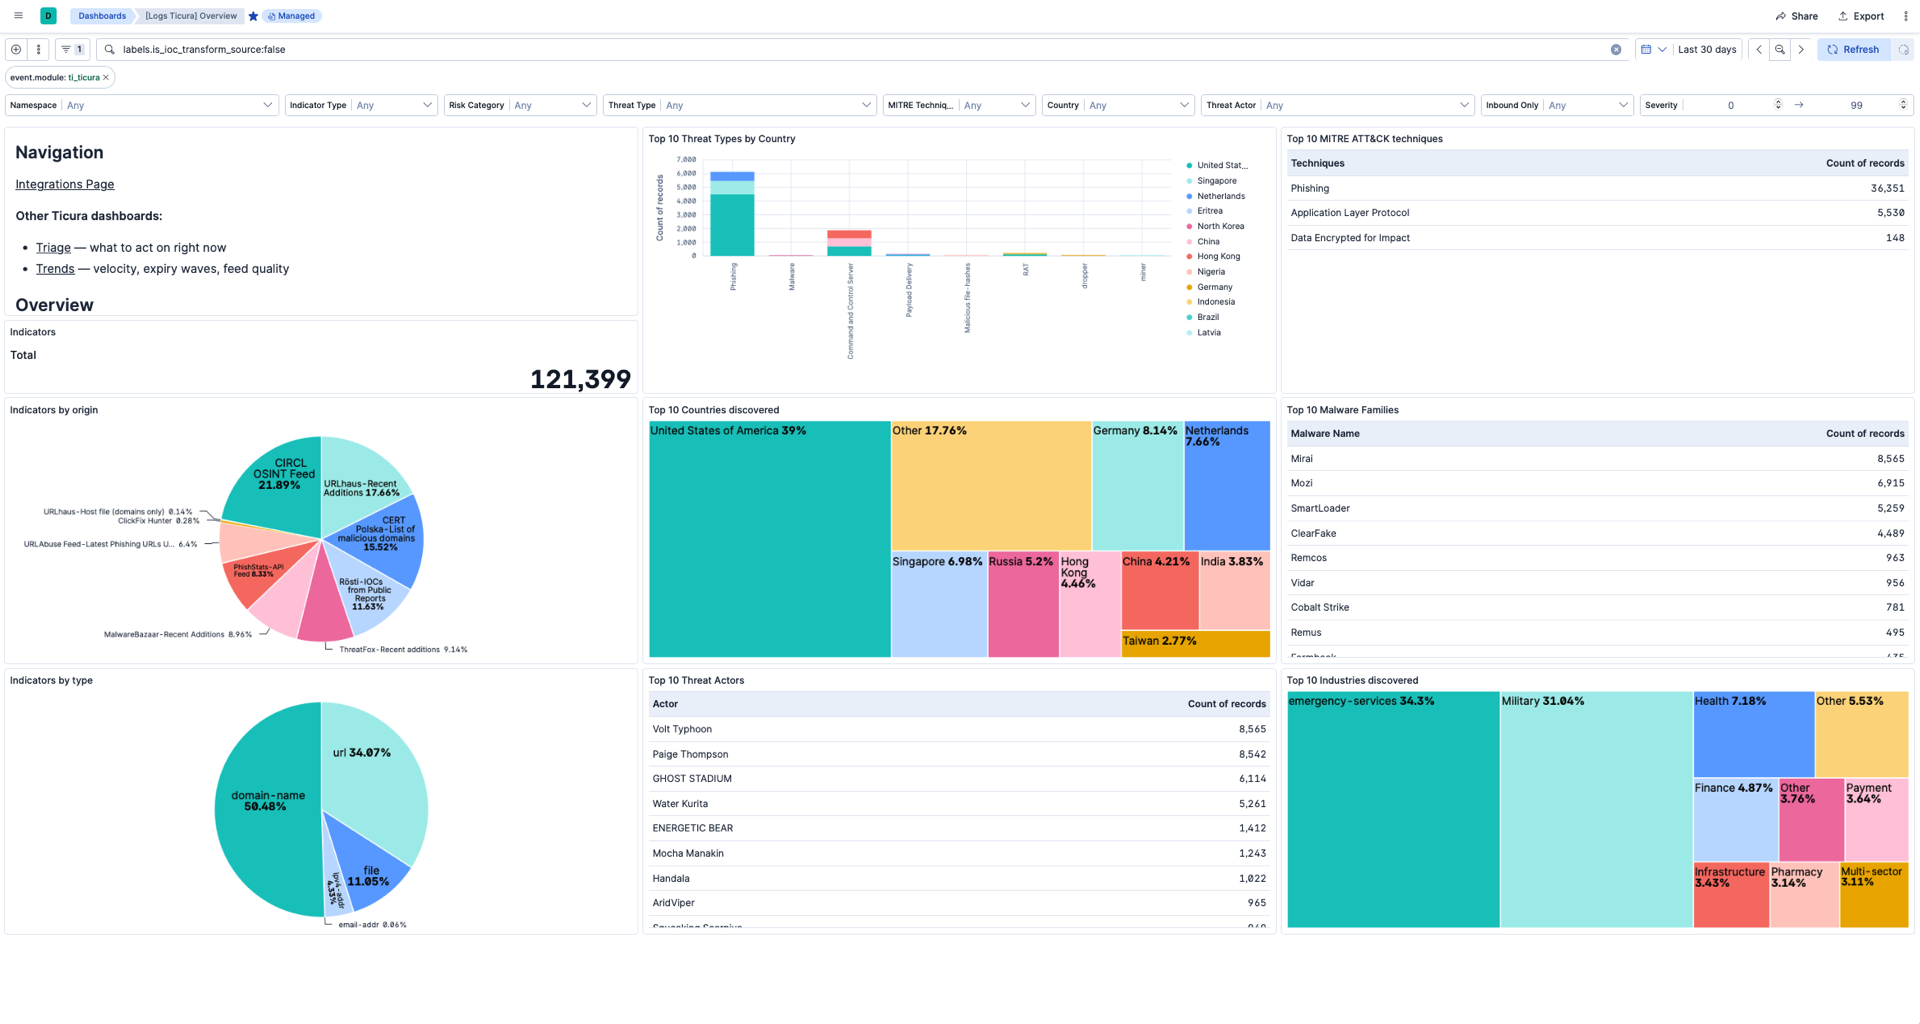Viewport: 1920px width, 1024px height.
Task: Remove the event.module ti_ticura filter
Action: pos(106,77)
